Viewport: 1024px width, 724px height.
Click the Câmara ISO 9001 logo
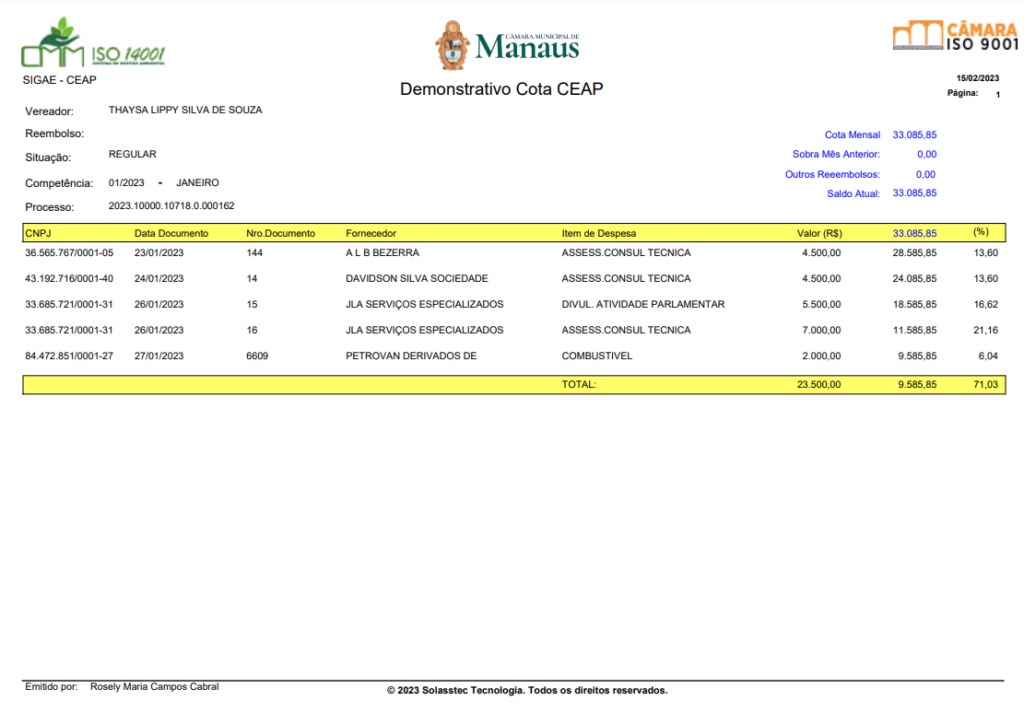coord(955,36)
